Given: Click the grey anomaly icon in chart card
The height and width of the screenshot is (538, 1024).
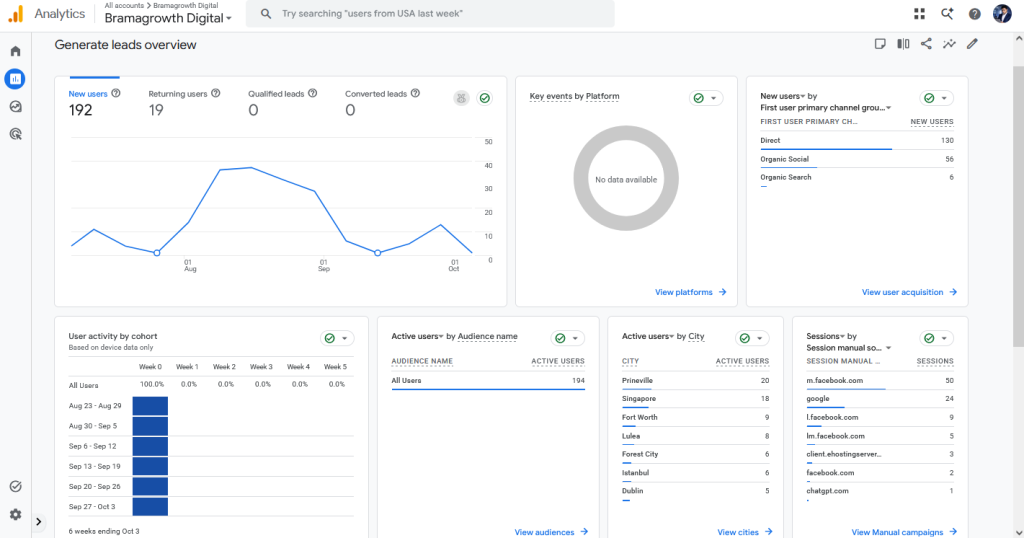Looking at the screenshot, I should [461, 99].
